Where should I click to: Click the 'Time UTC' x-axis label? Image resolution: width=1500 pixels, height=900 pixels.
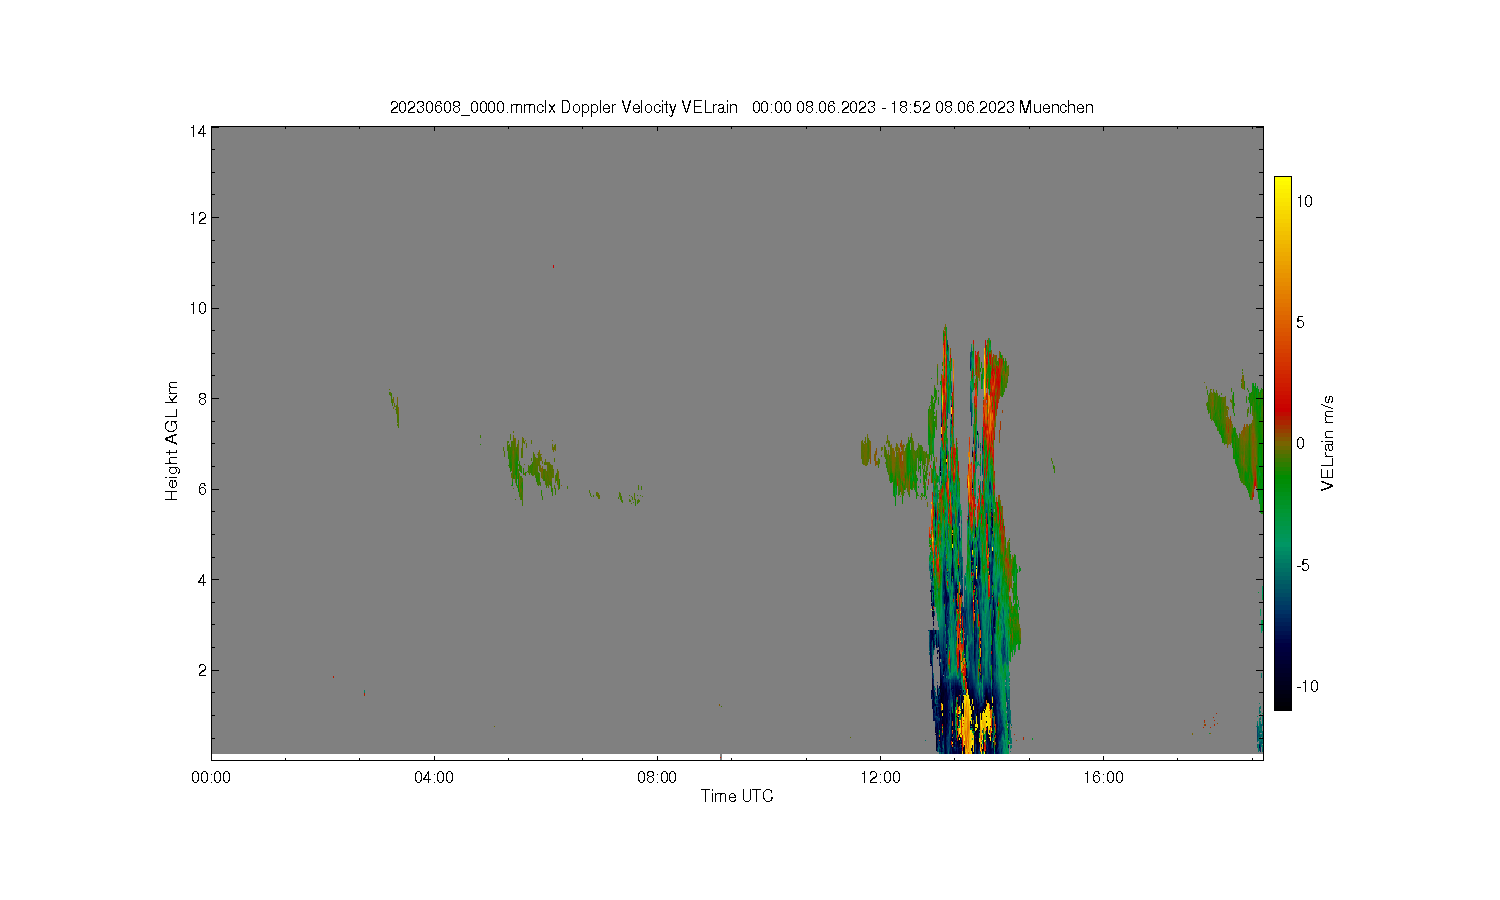click(x=737, y=796)
